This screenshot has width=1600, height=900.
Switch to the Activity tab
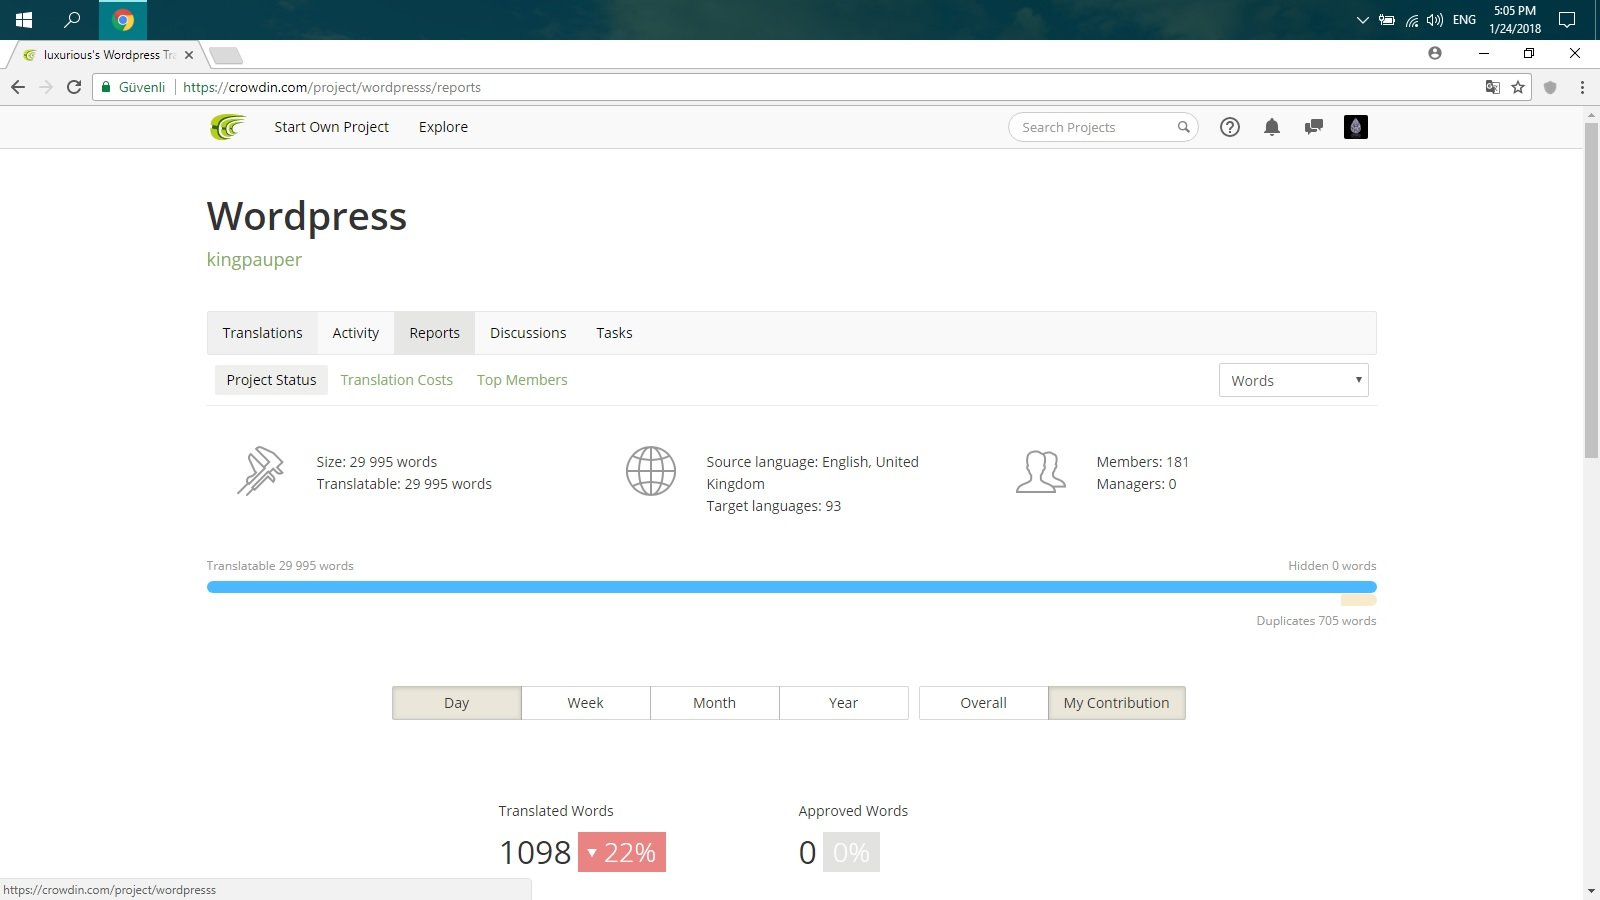click(356, 333)
